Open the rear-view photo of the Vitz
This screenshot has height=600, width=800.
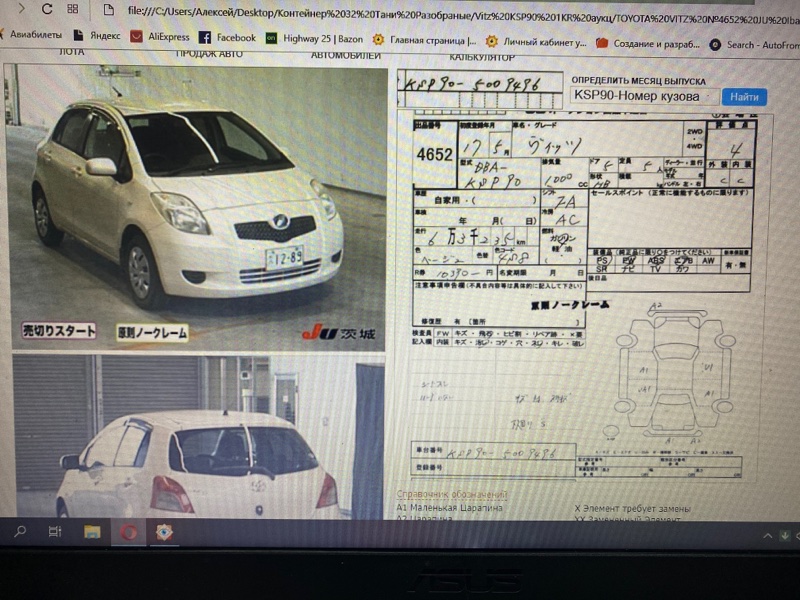(198, 437)
